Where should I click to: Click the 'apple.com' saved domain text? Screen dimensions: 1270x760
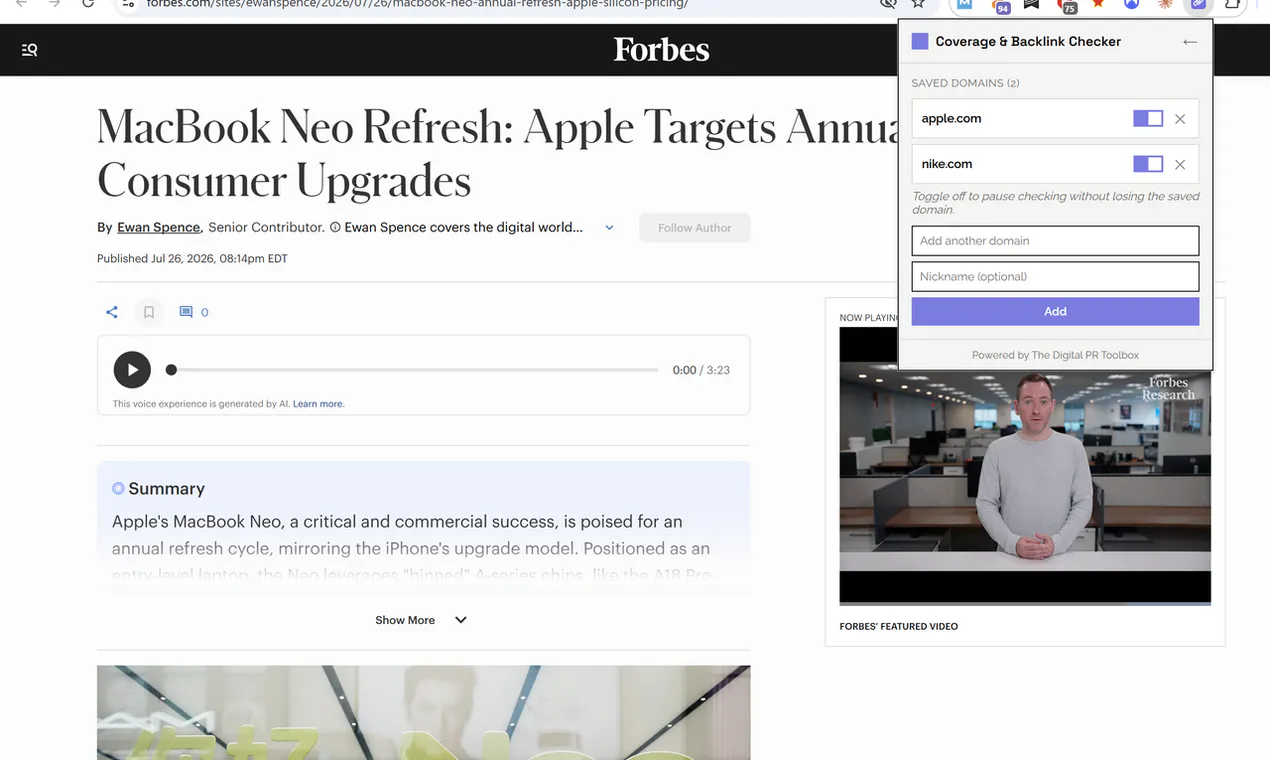[951, 118]
